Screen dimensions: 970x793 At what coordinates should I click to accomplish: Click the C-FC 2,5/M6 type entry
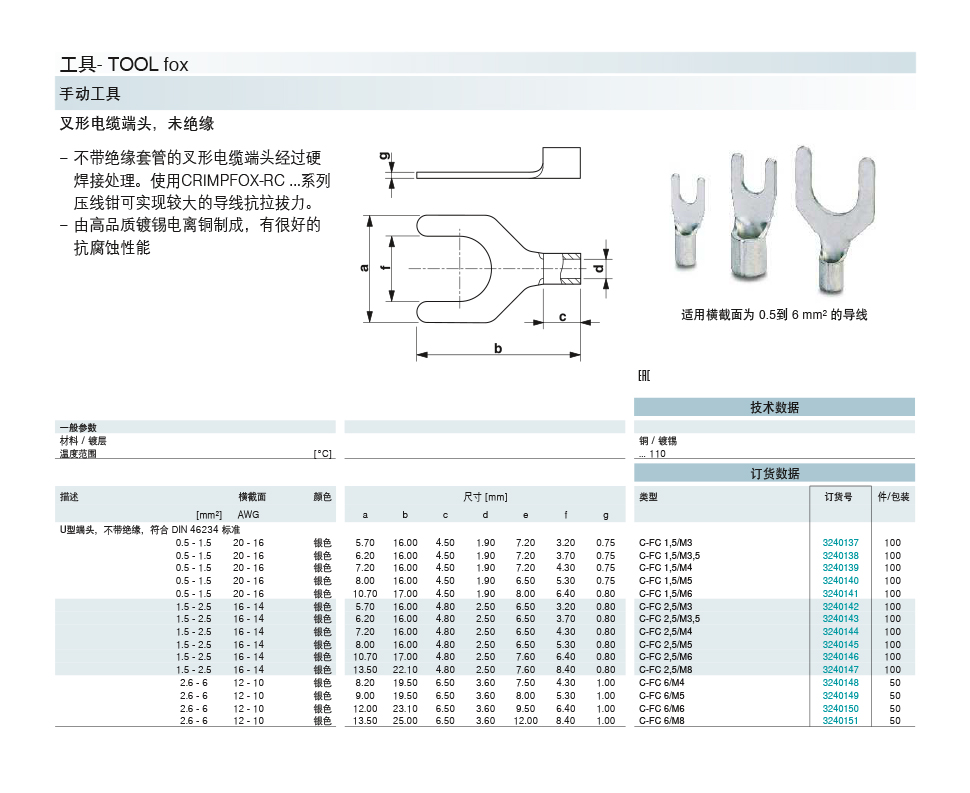[665, 657]
